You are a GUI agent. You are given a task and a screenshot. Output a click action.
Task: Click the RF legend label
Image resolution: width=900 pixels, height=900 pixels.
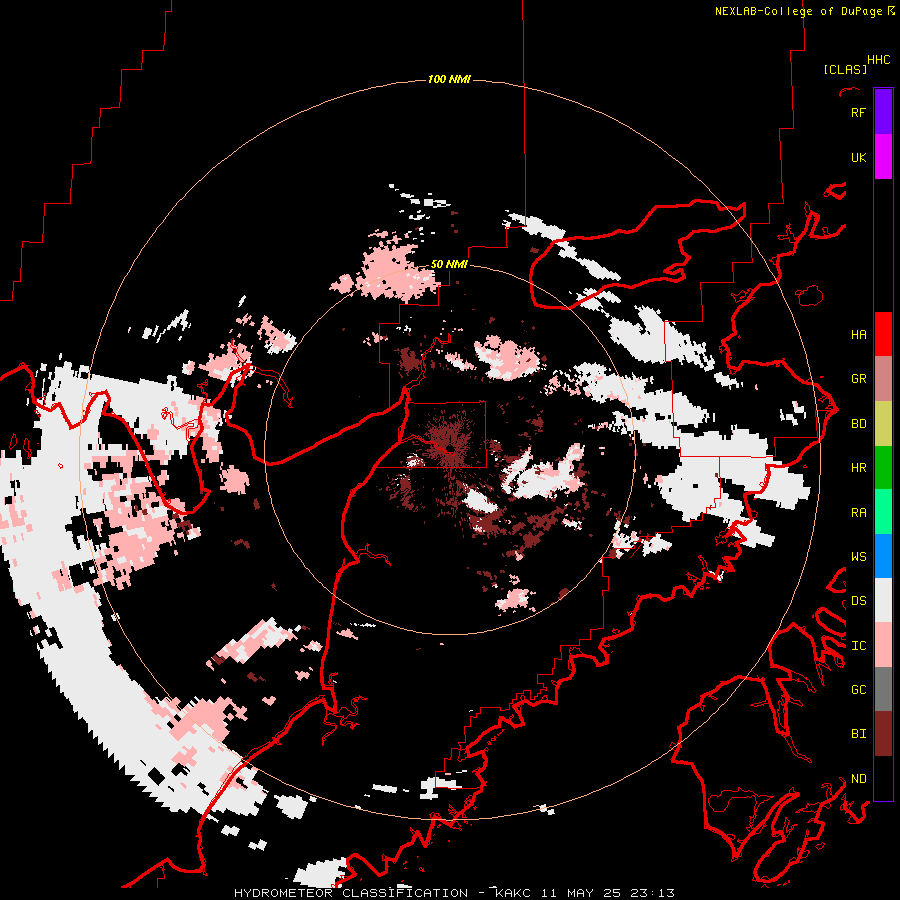pos(858,112)
